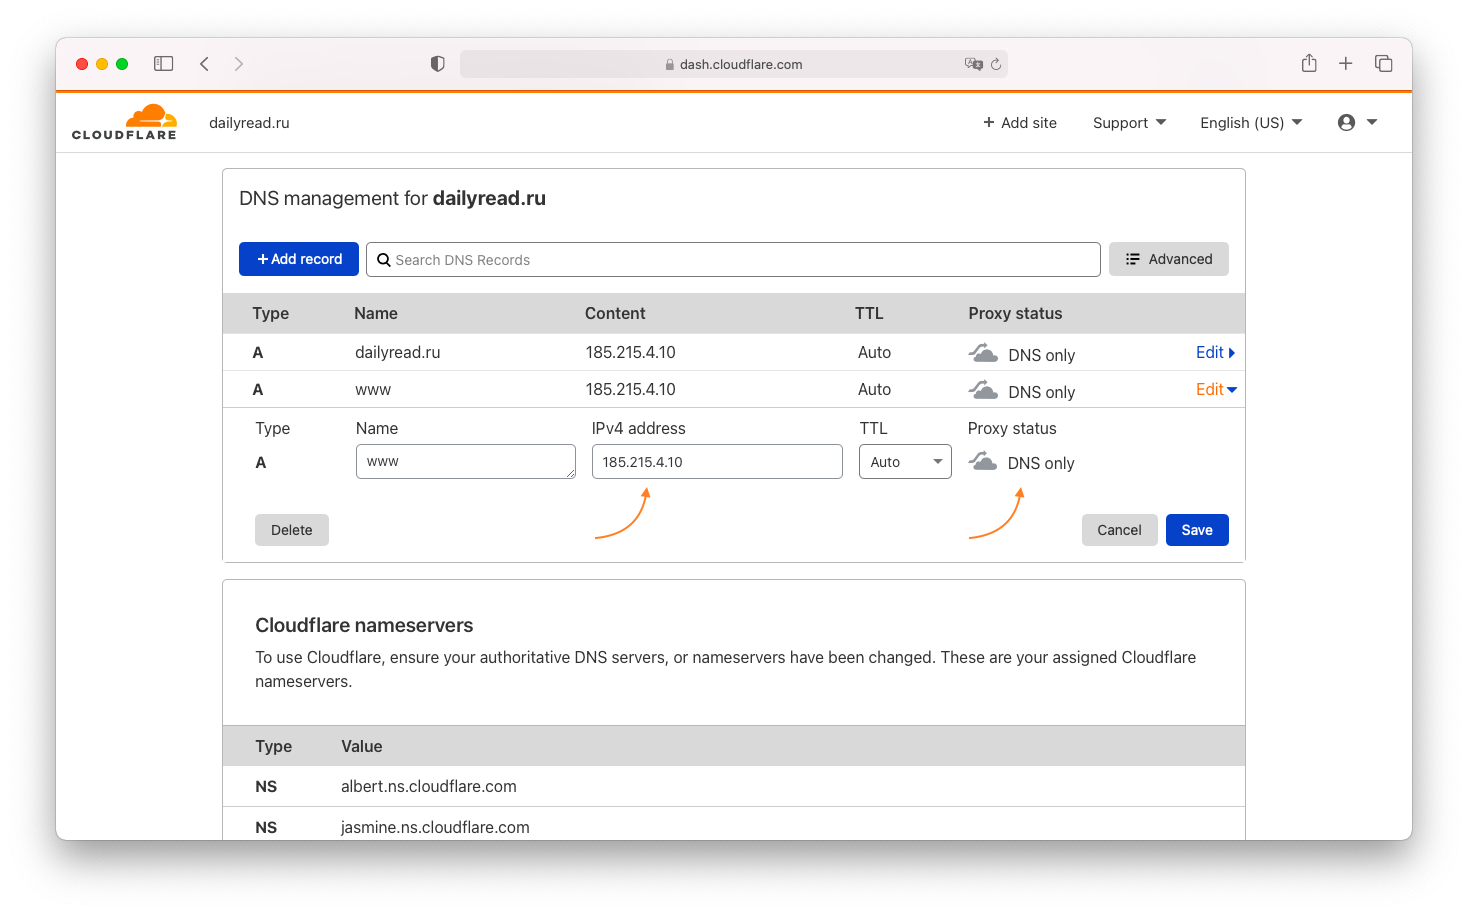The image size is (1468, 914).
Task: Click the Name column header in the DNS table
Action: click(376, 313)
